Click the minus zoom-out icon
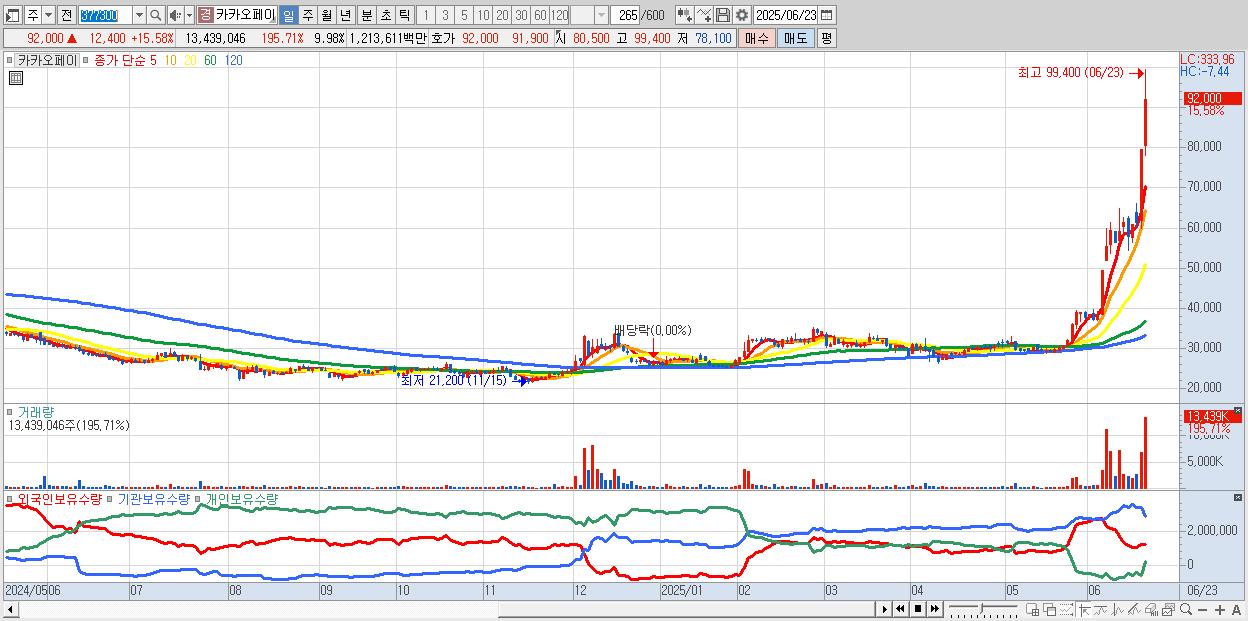Screen dimensions: 1248x621 coord(1202,610)
